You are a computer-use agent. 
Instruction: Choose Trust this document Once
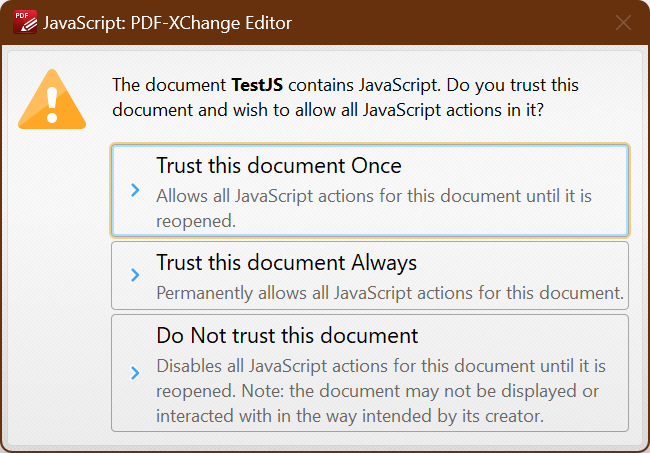(278, 166)
